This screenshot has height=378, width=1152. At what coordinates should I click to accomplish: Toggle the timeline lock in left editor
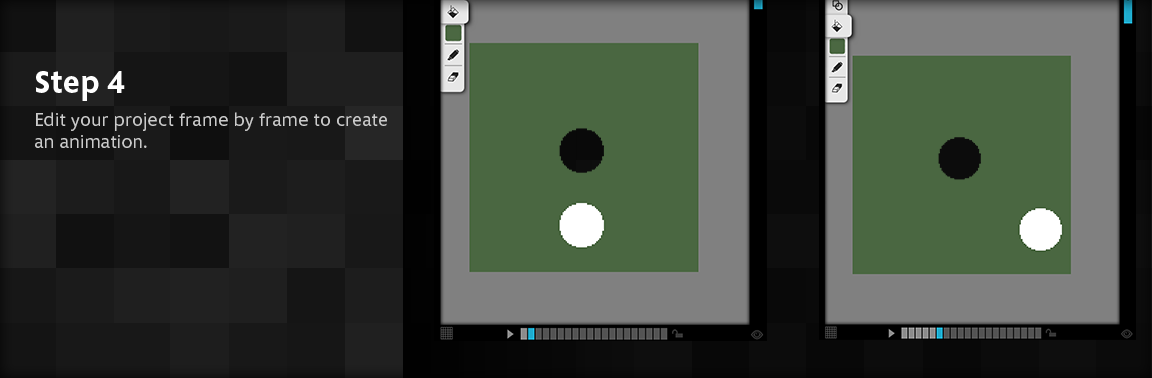point(677,334)
